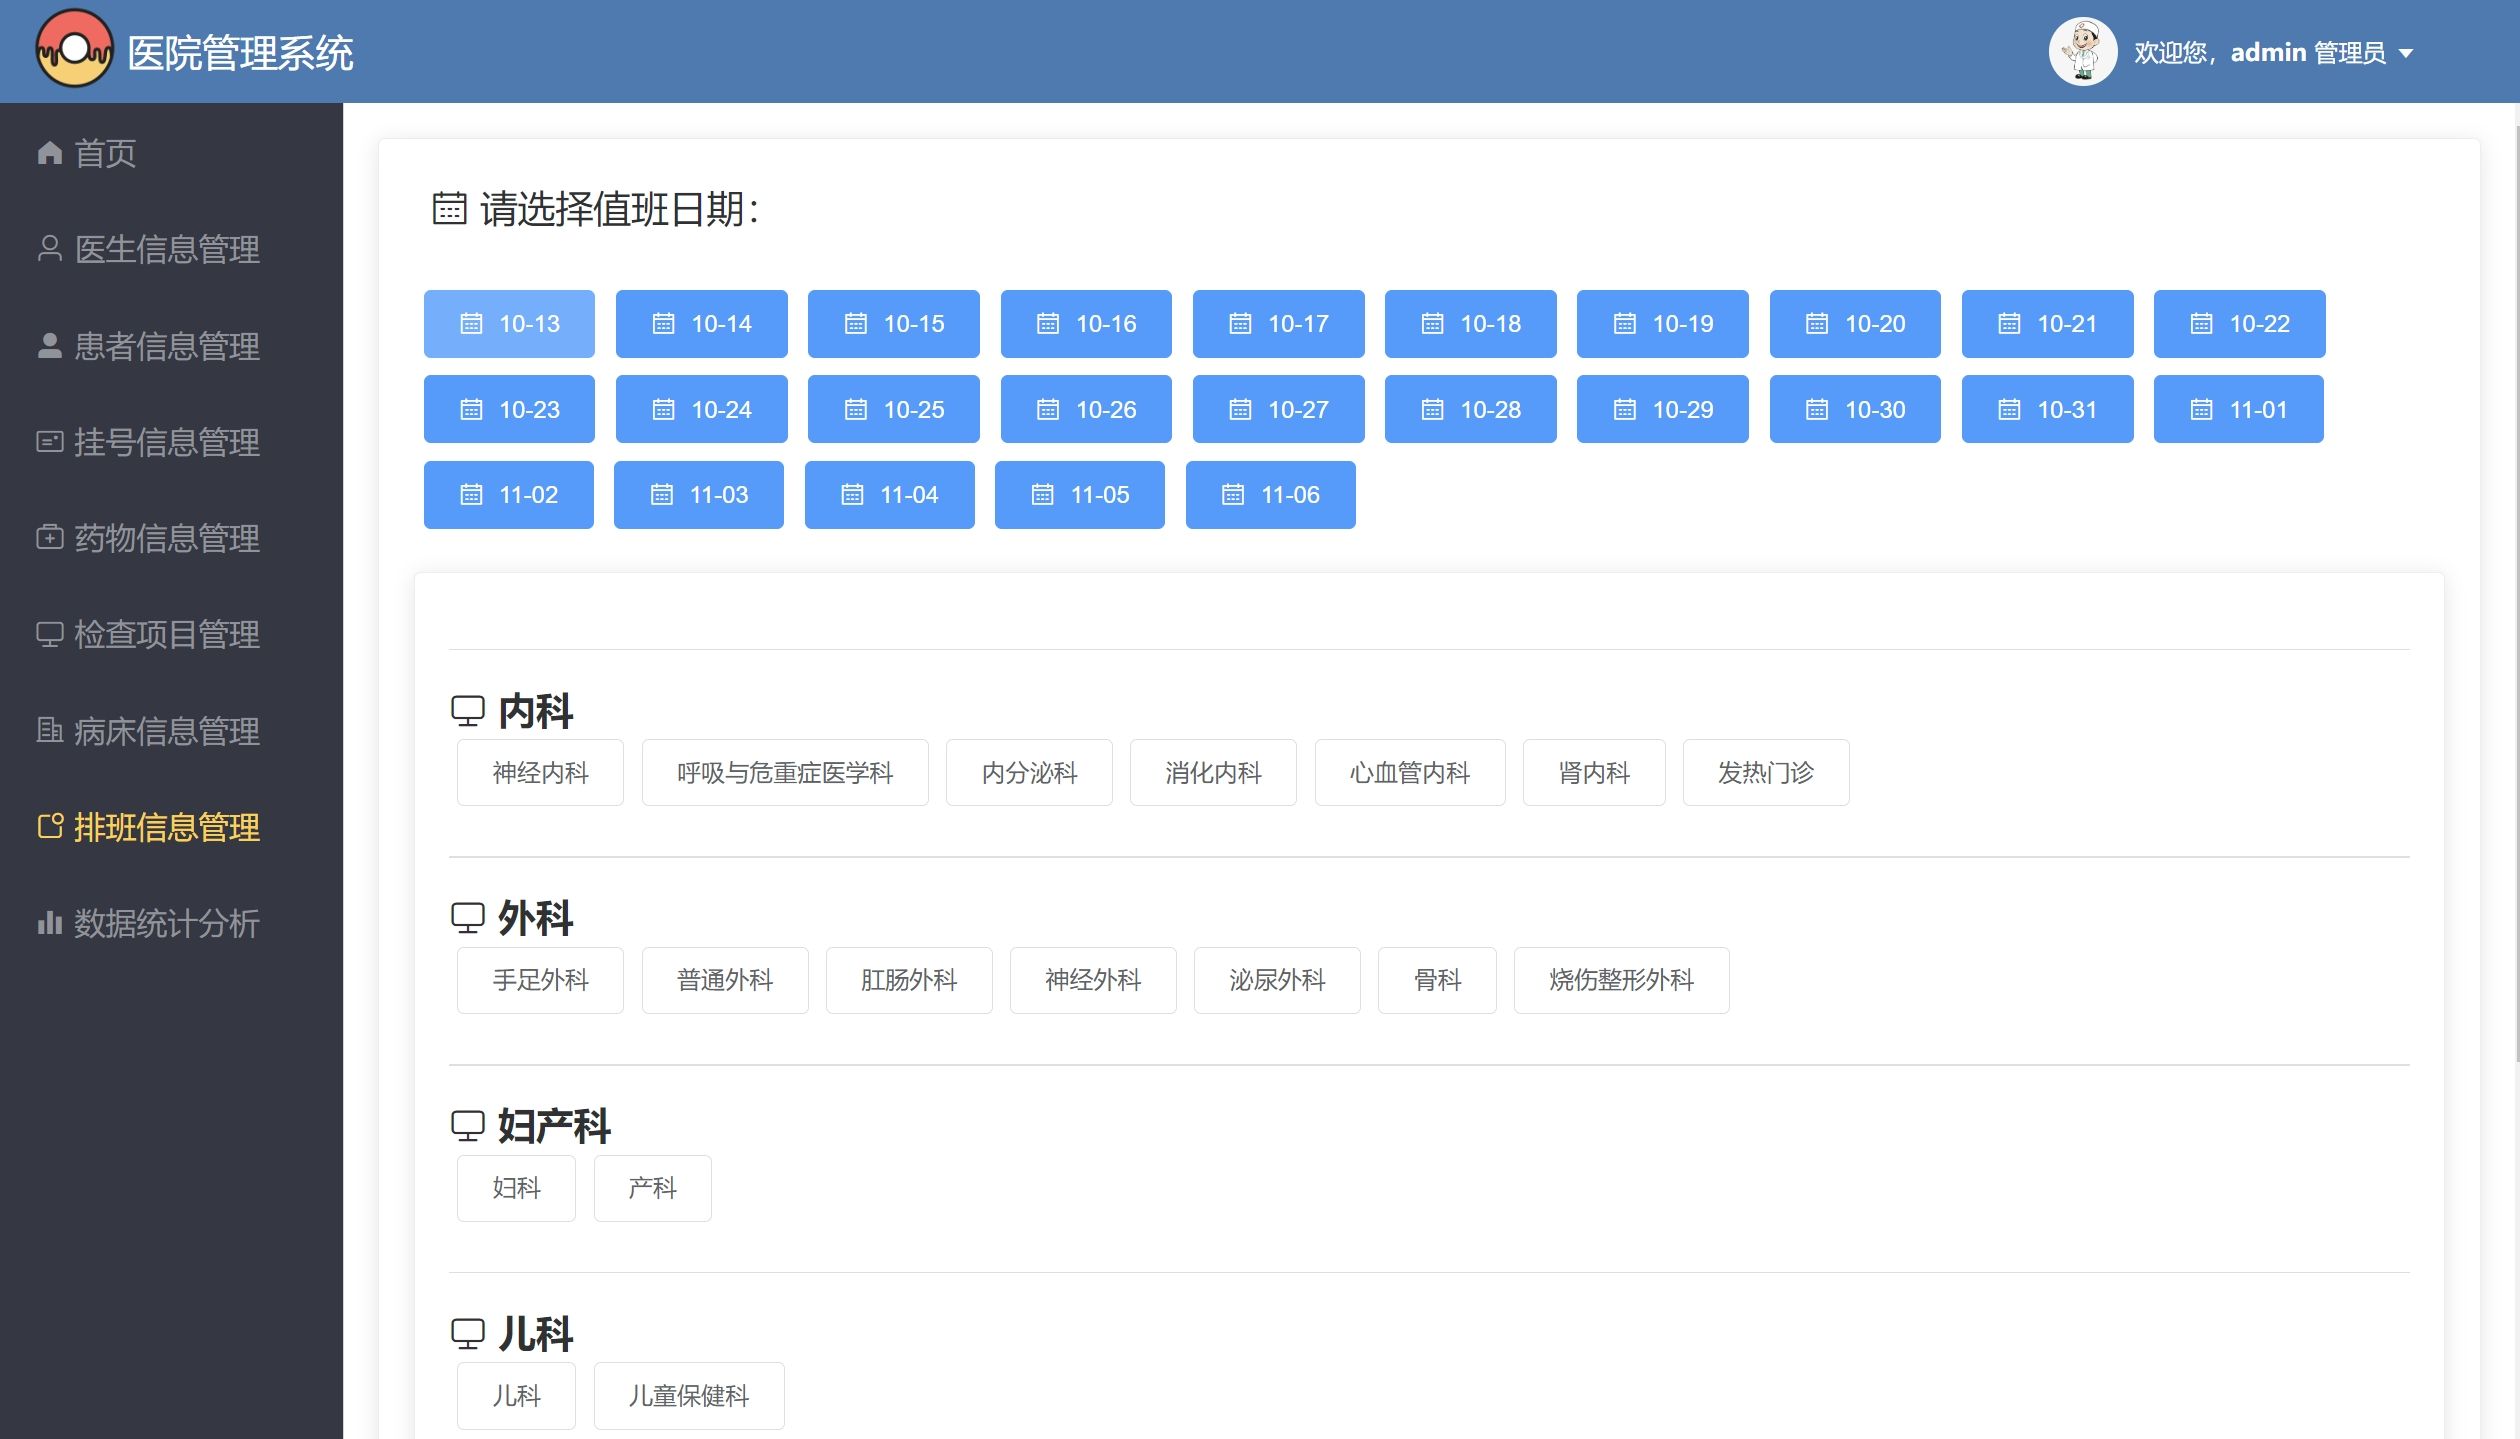Choose the 10-31 date button
The height and width of the screenshot is (1439, 2520).
click(2047, 409)
